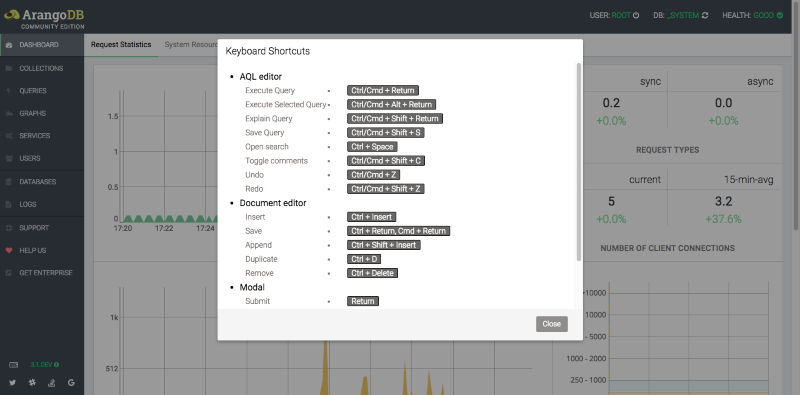Click the GOOD health status text
Image resolution: width=800 pixels, height=395 pixels.
click(x=764, y=15)
